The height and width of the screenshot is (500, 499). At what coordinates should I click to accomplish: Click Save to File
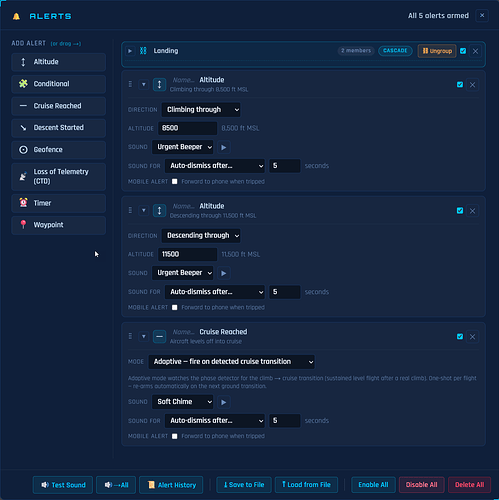coord(244,485)
